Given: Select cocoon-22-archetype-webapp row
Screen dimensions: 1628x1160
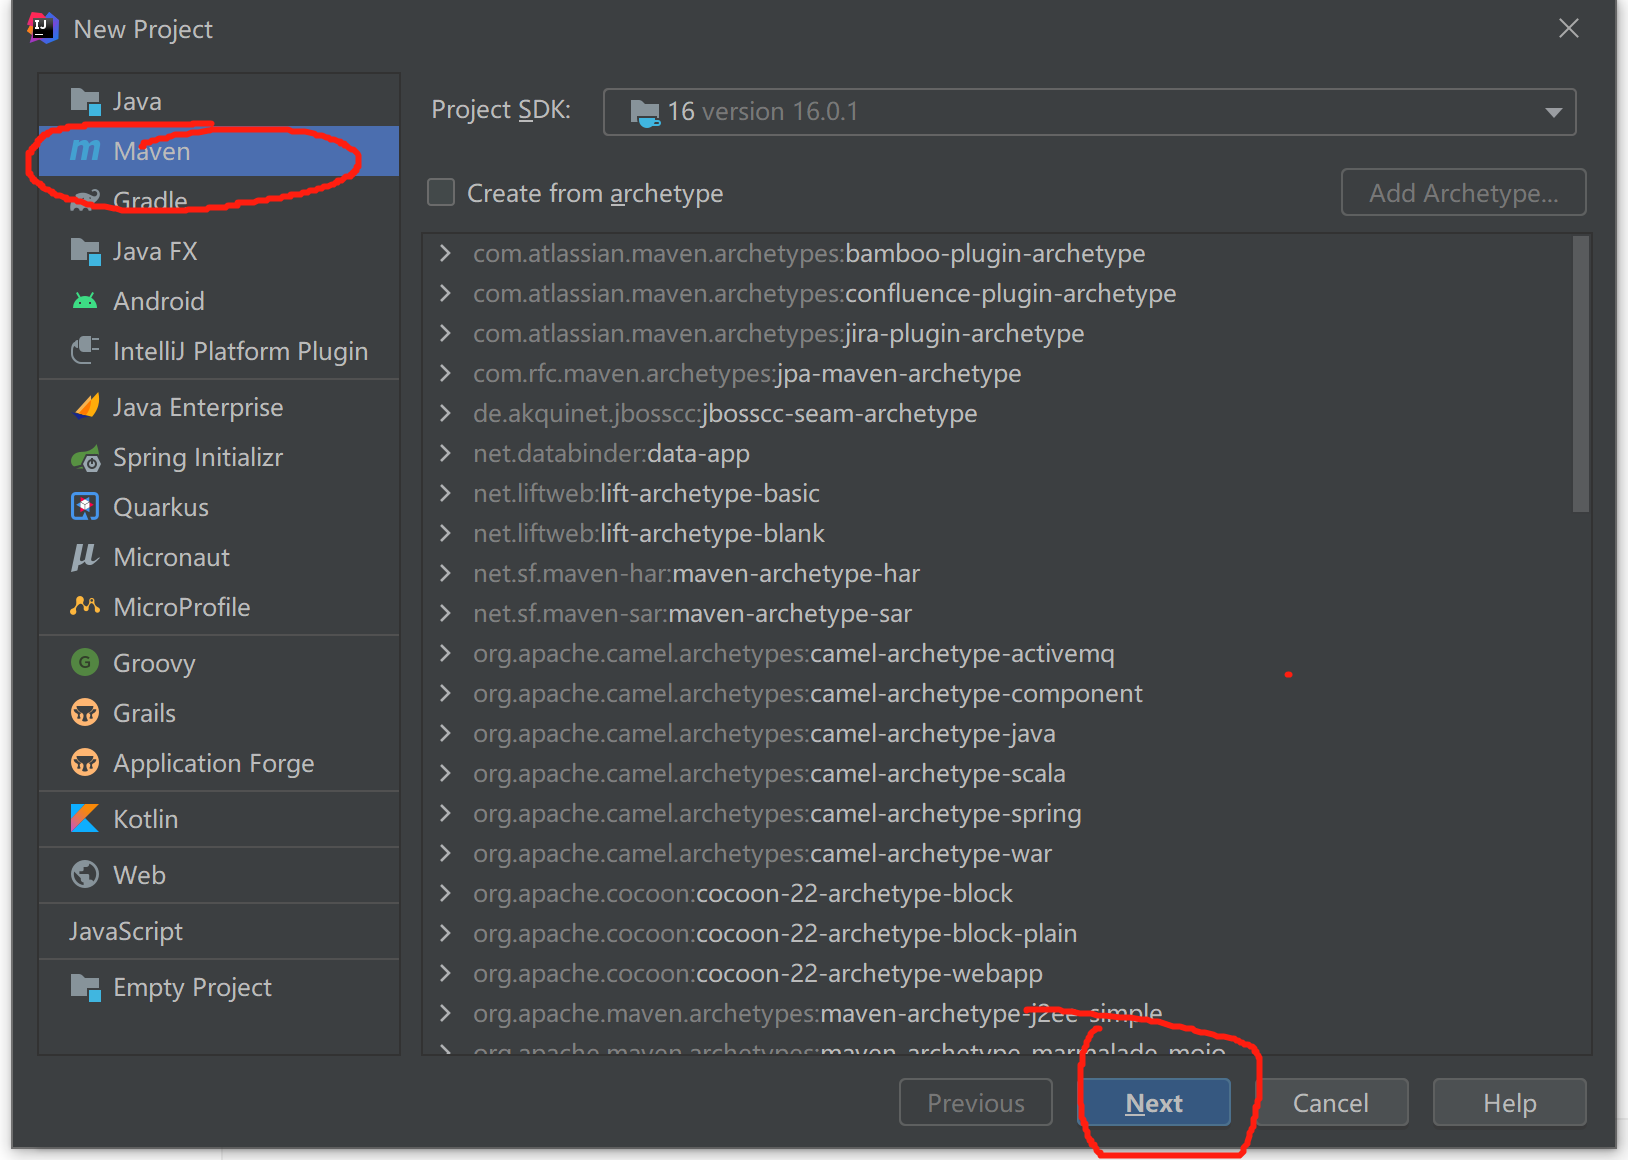Looking at the screenshot, I should click(997, 973).
